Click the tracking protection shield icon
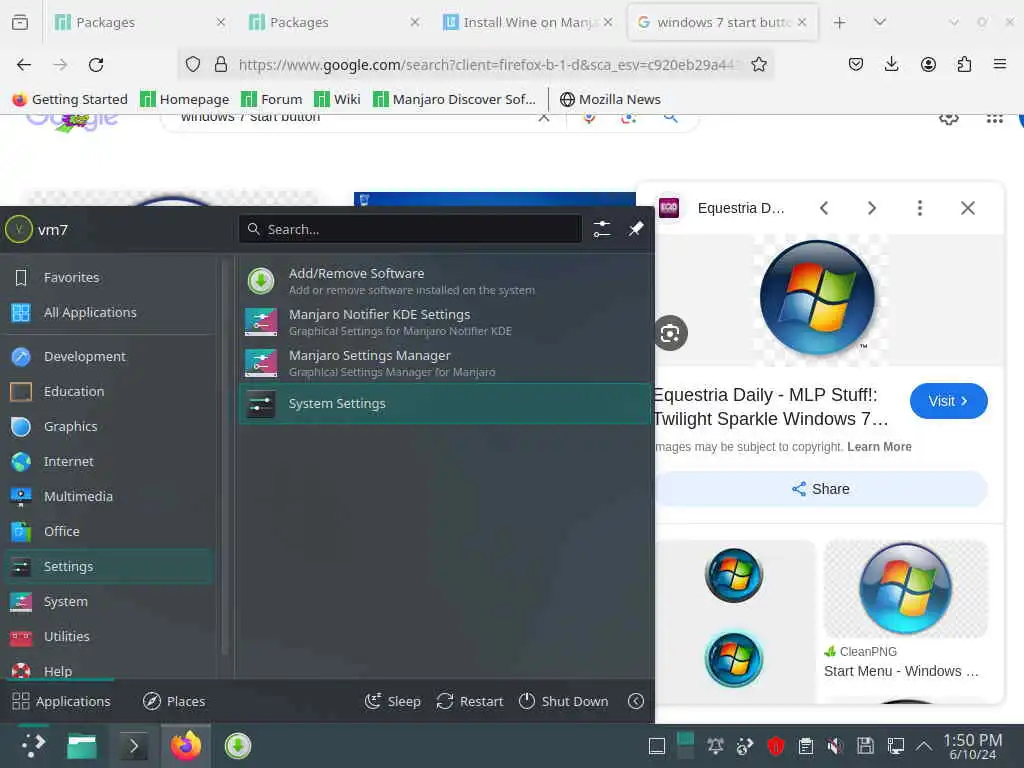Screen dimensions: 1024x768 click(x=193, y=65)
